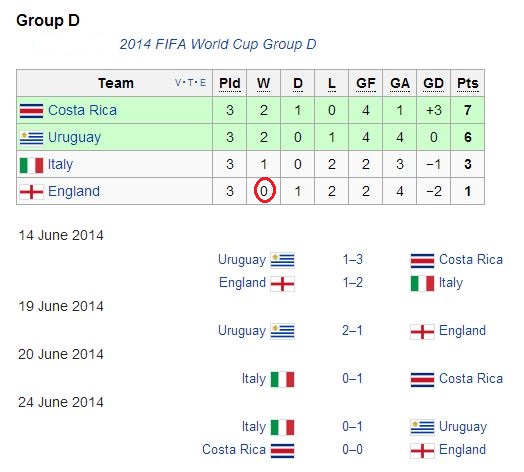The height and width of the screenshot is (472, 524).
Task: Click the Pld column header abbreviation
Action: coord(230,83)
